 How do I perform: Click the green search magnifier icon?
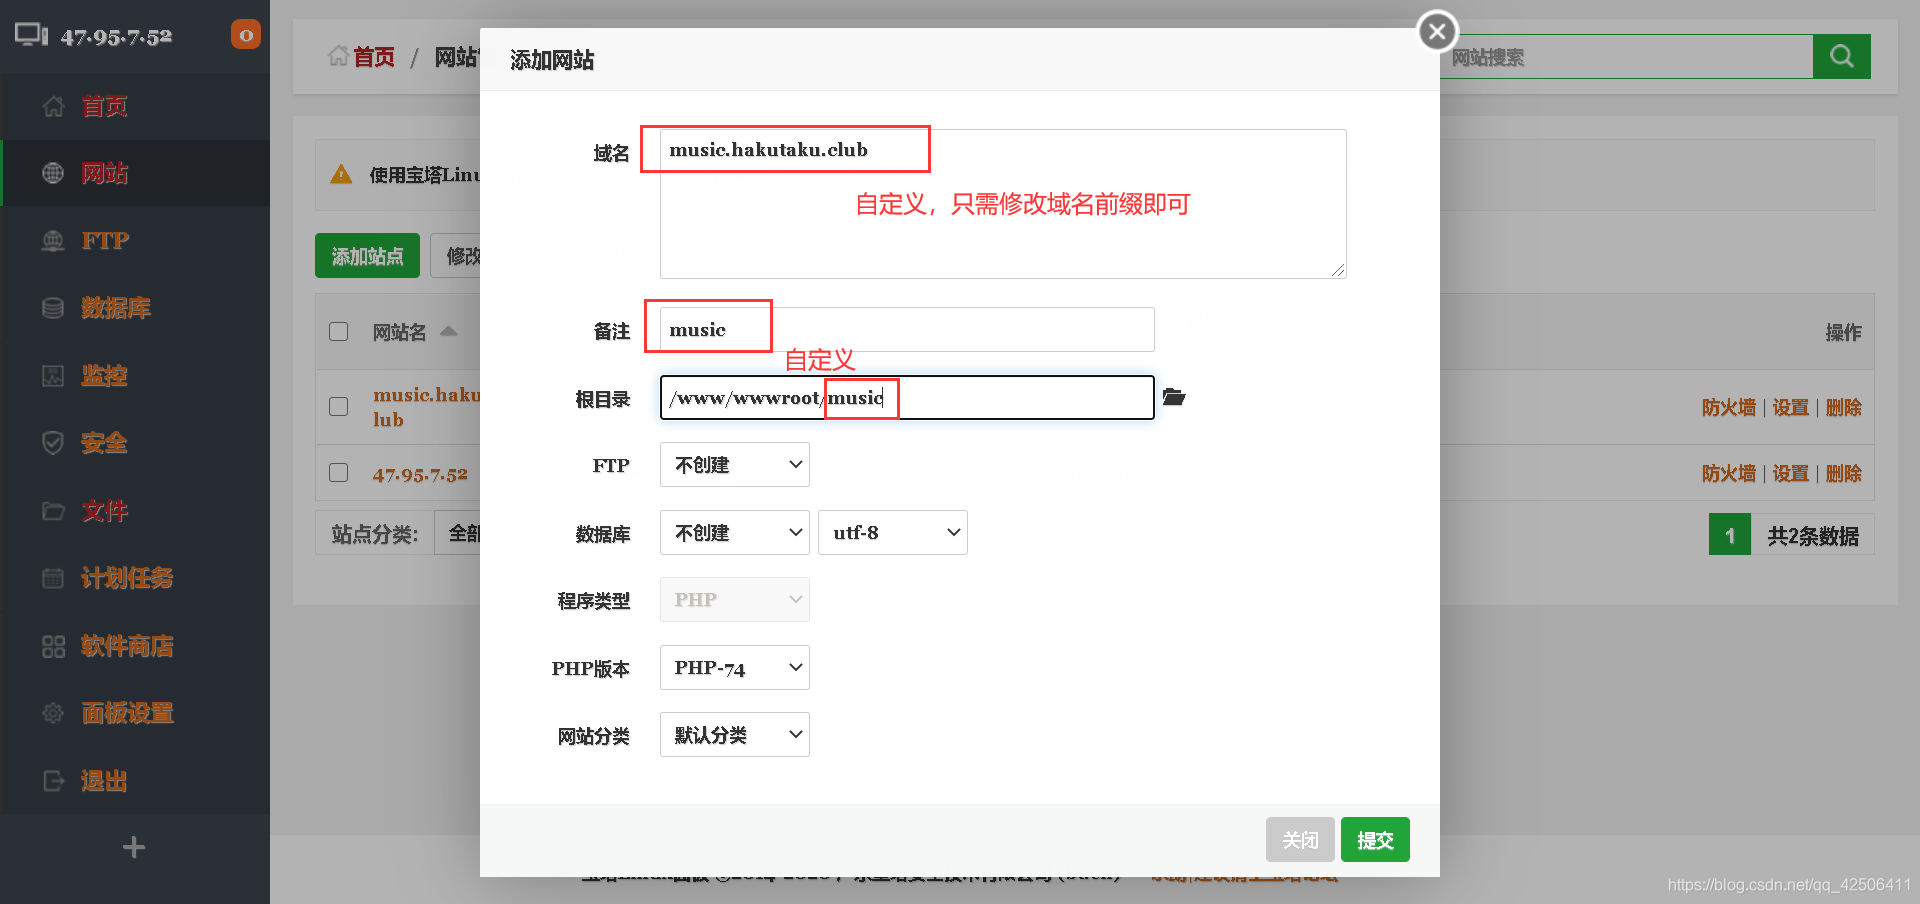point(1841,57)
